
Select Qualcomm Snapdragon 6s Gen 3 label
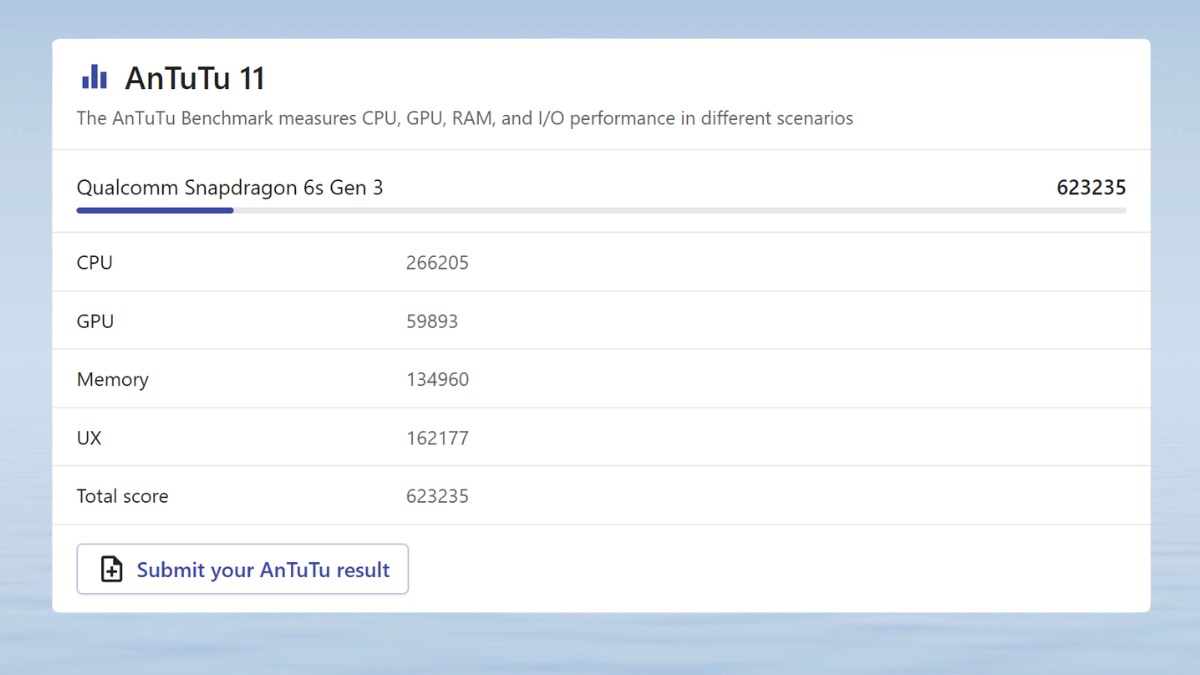tap(230, 187)
